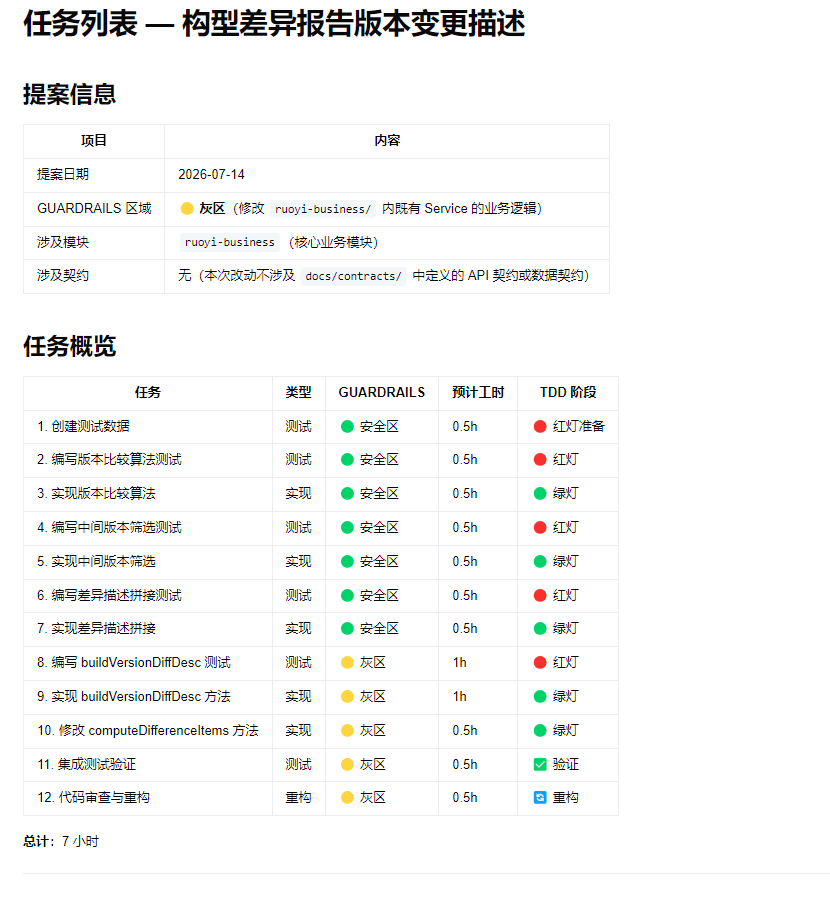Click green 安全区 dot in 编写差异描述拼接测试 row
830x905 pixels.
point(347,596)
